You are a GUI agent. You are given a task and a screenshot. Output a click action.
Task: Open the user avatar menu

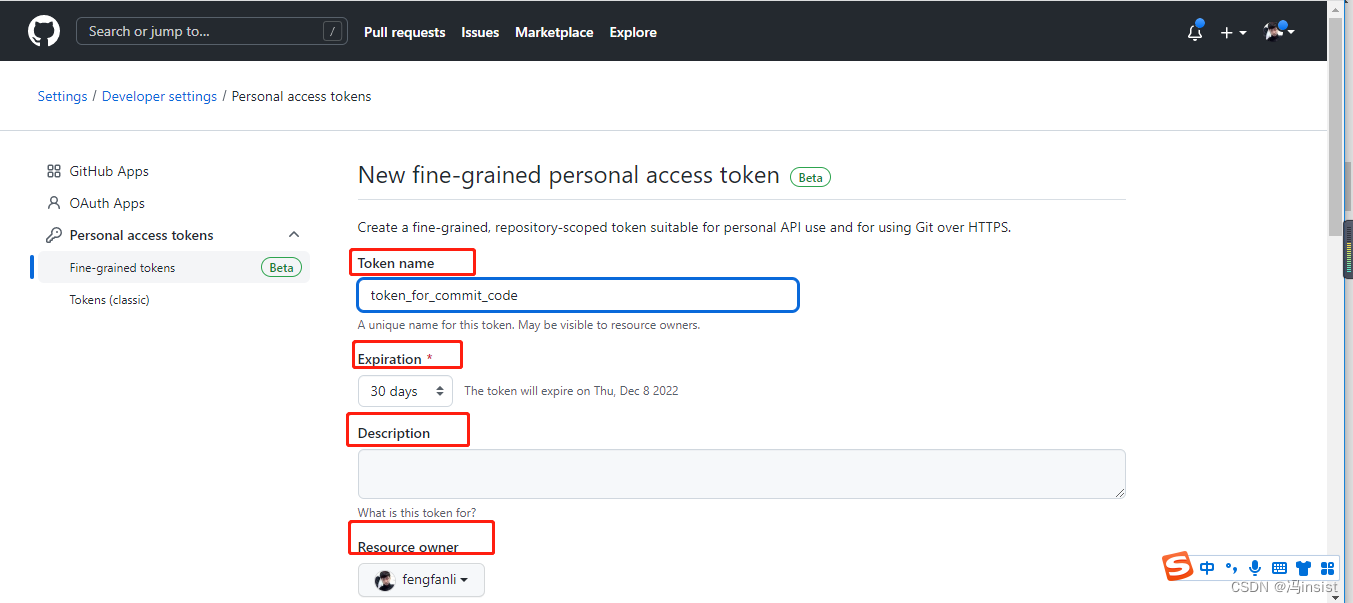coord(1278,32)
